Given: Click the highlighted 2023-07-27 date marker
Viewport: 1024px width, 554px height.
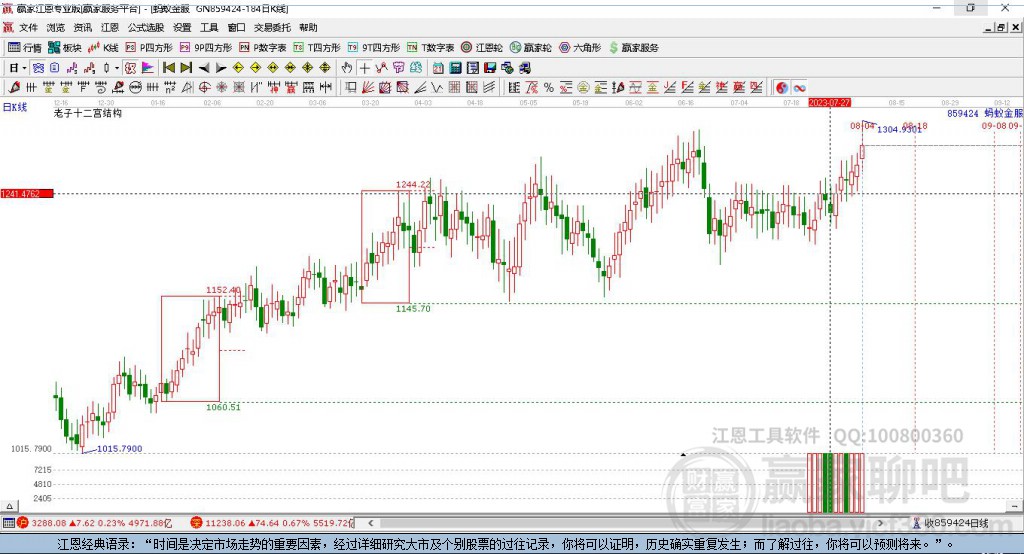Looking at the screenshot, I should pyautogui.click(x=829, y=103).
